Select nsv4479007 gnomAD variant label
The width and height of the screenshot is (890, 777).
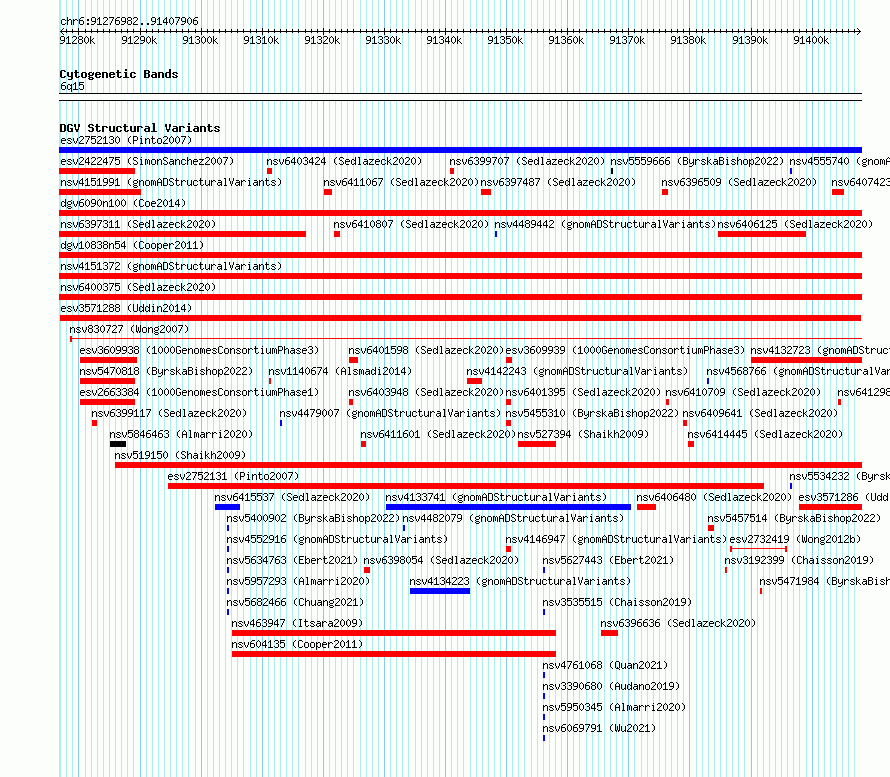click(x=391, y=413)
